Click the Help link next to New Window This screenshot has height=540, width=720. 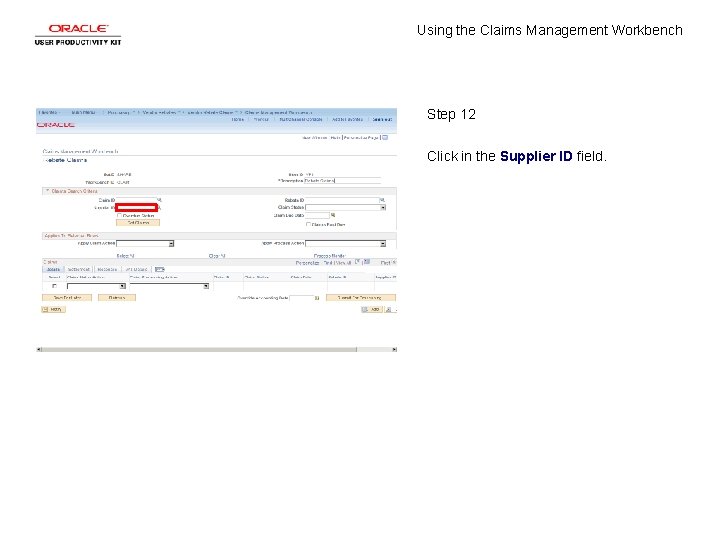pos(335,137)
